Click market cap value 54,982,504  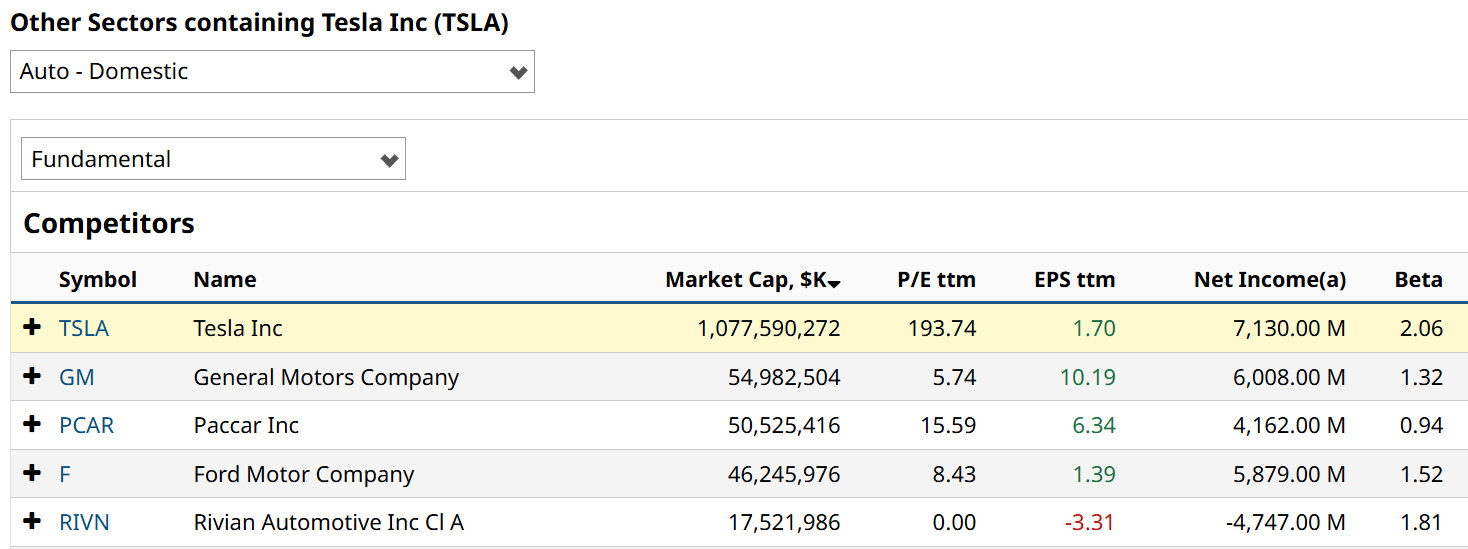784,377
